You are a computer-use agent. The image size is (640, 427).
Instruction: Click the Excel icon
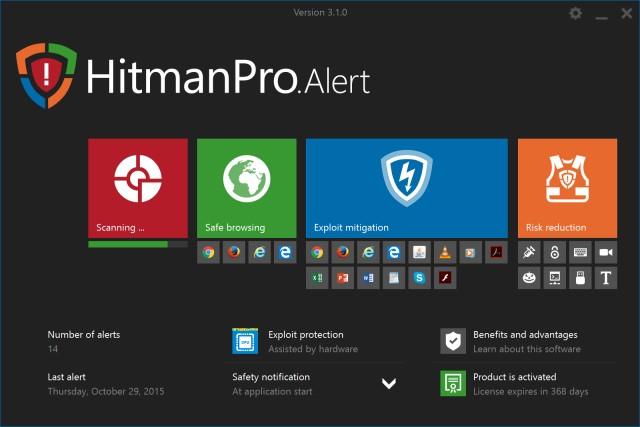317,278
